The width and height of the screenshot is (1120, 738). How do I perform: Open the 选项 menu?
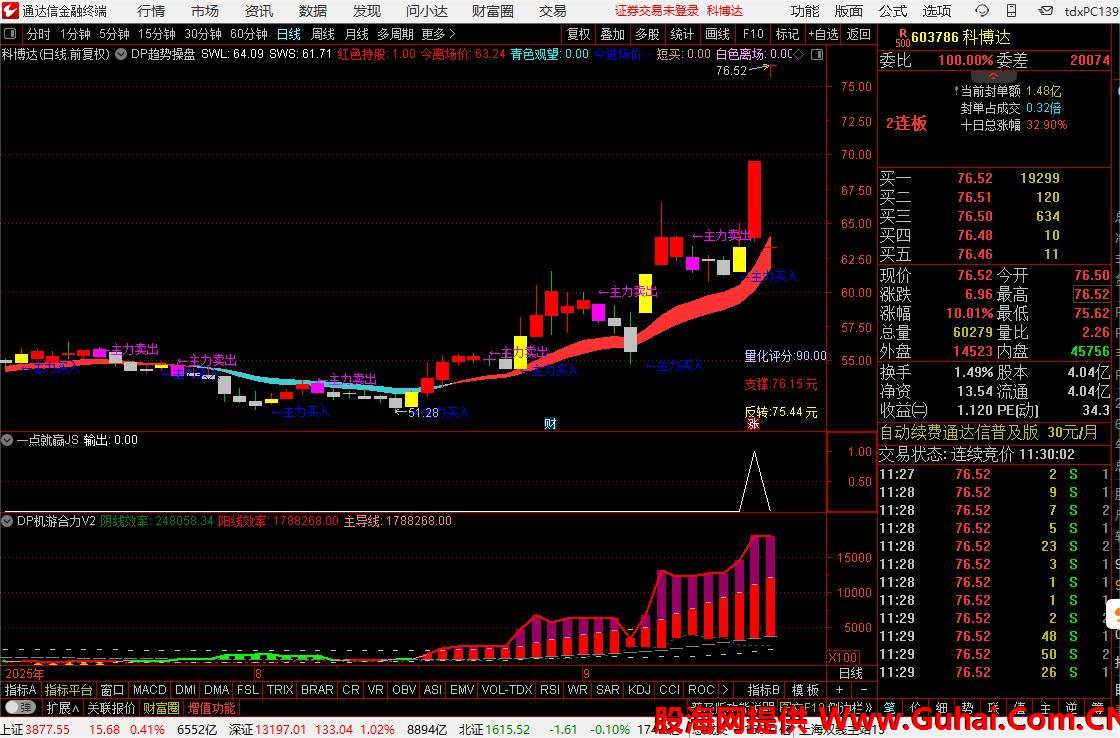(x=936, y=11)
